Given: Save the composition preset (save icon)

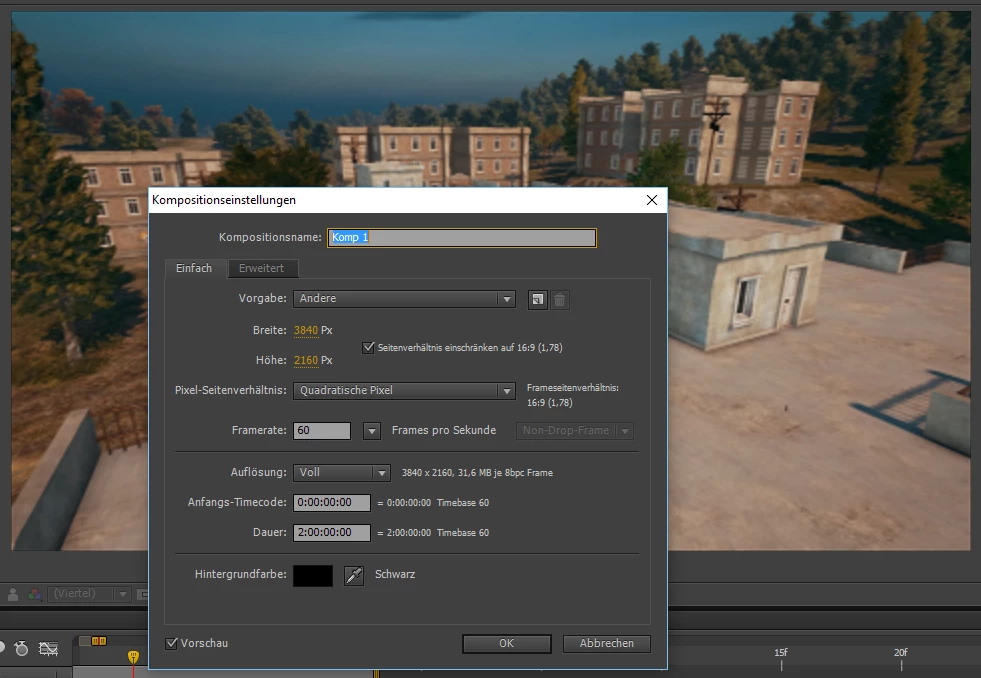Looking at the screenshot, I should point(537,300).
